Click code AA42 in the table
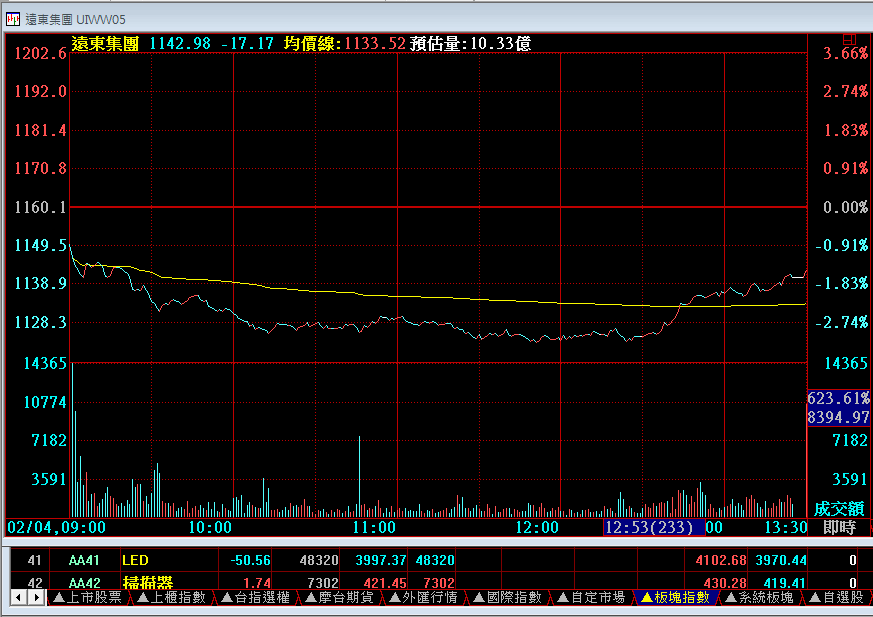Viewport: 873px width, 617px height. point(84,583)
